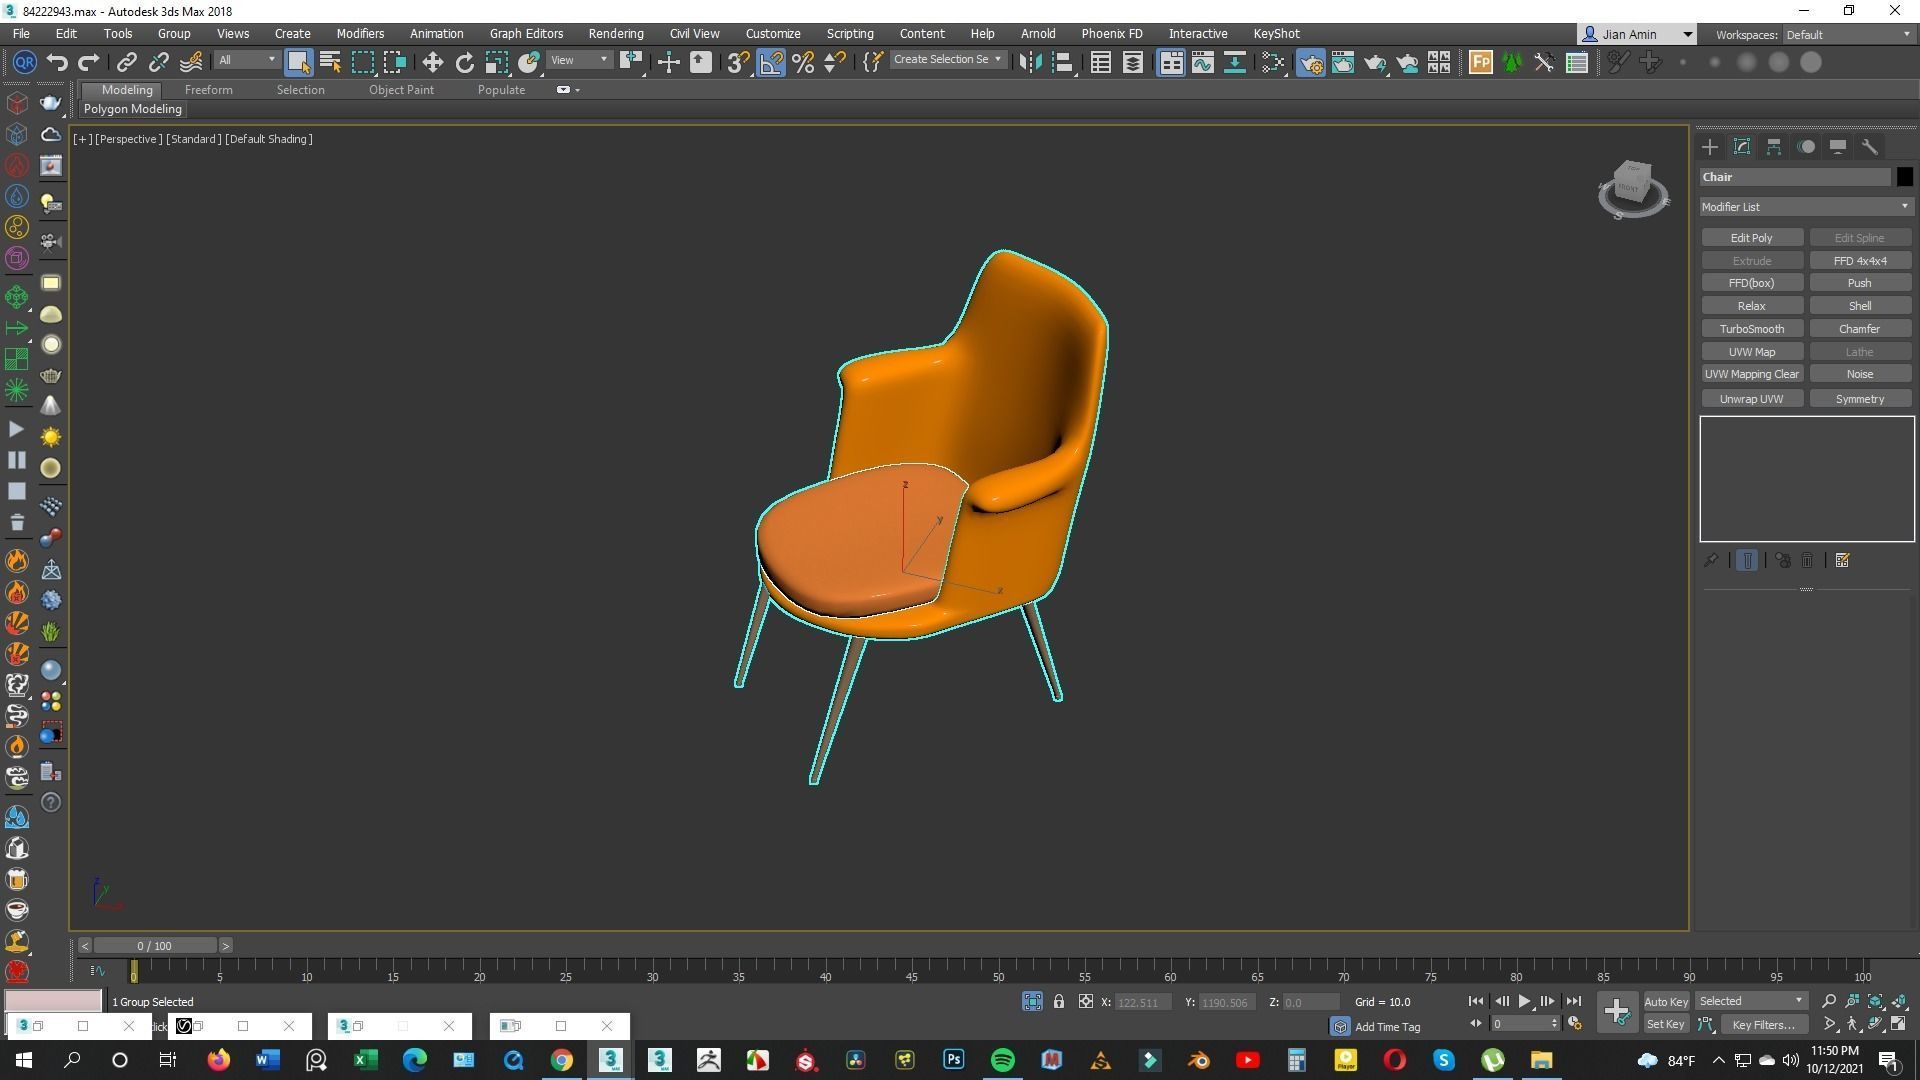This screenshot has height=1080, width=1920.
Task: Open the key filter Selected dropdown
Action: (1751, 1001)
